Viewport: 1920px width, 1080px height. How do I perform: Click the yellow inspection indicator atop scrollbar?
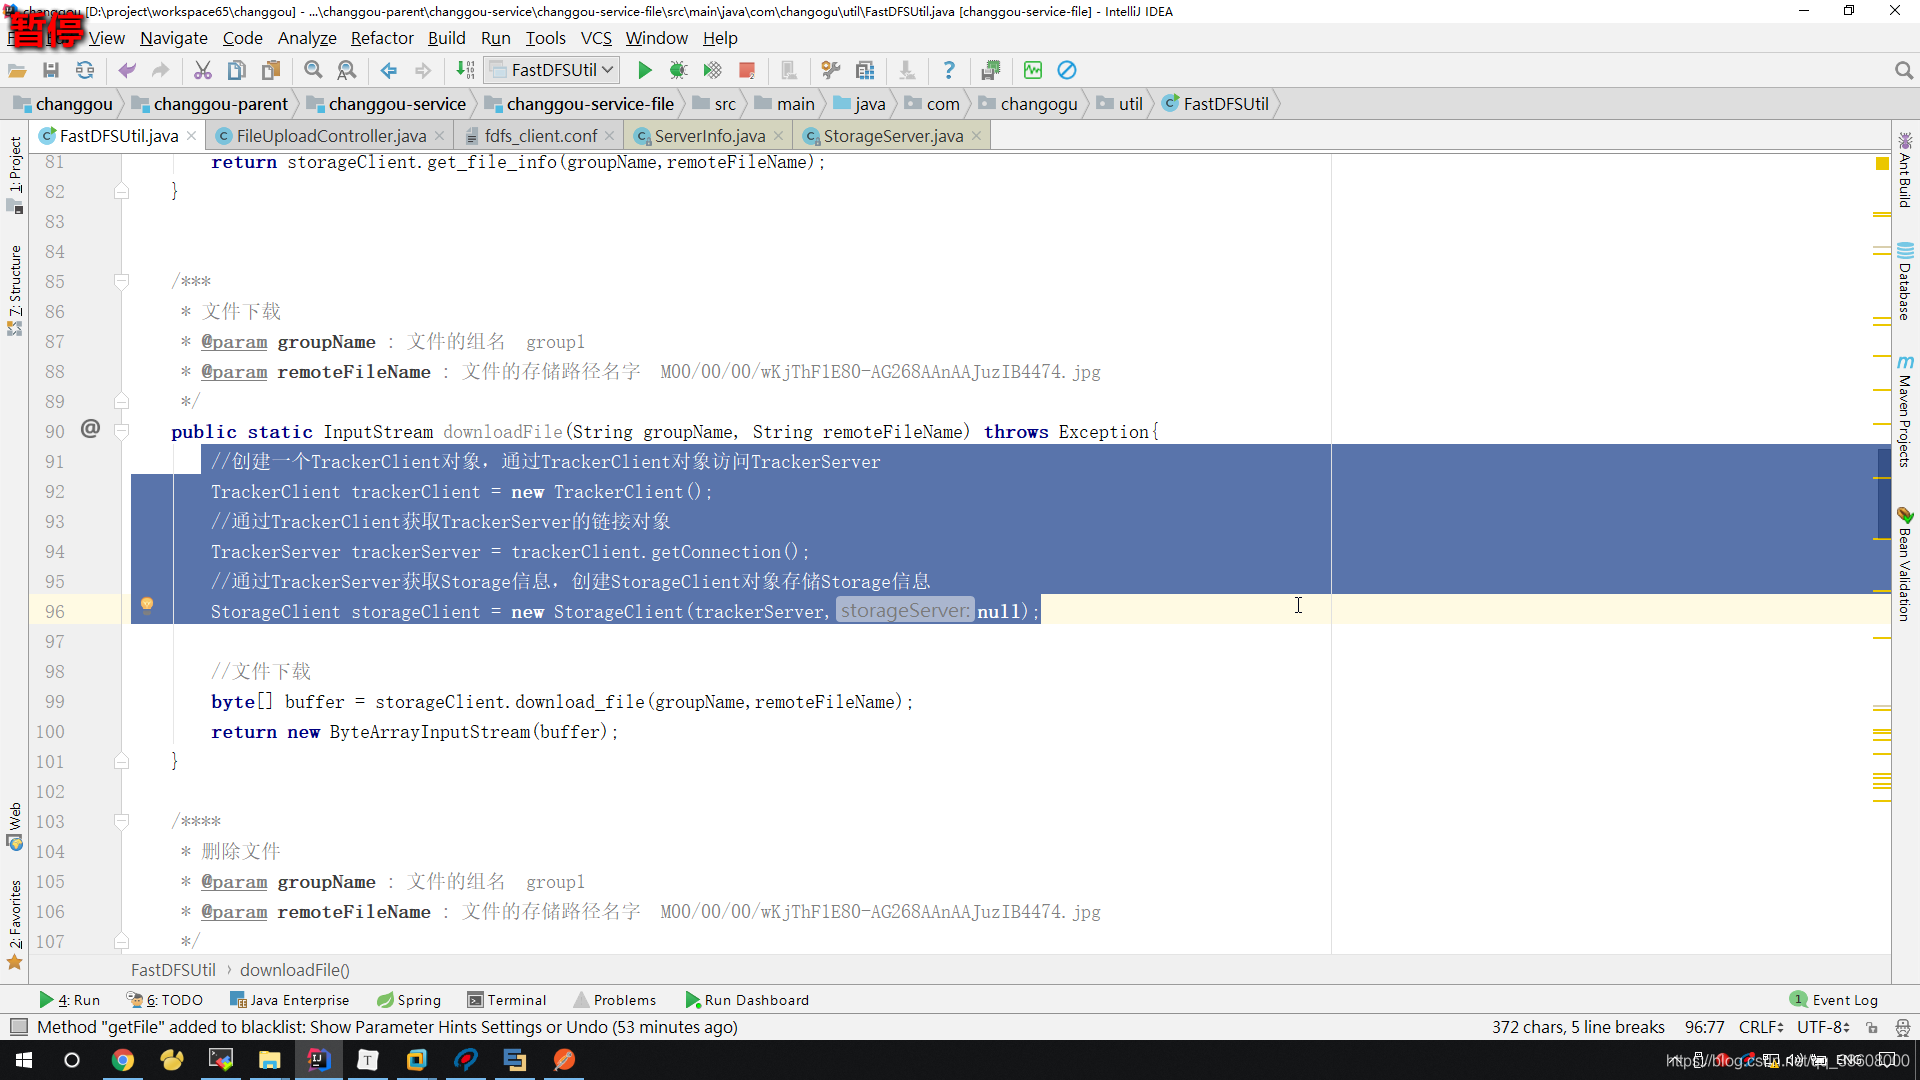point(1882,163)
